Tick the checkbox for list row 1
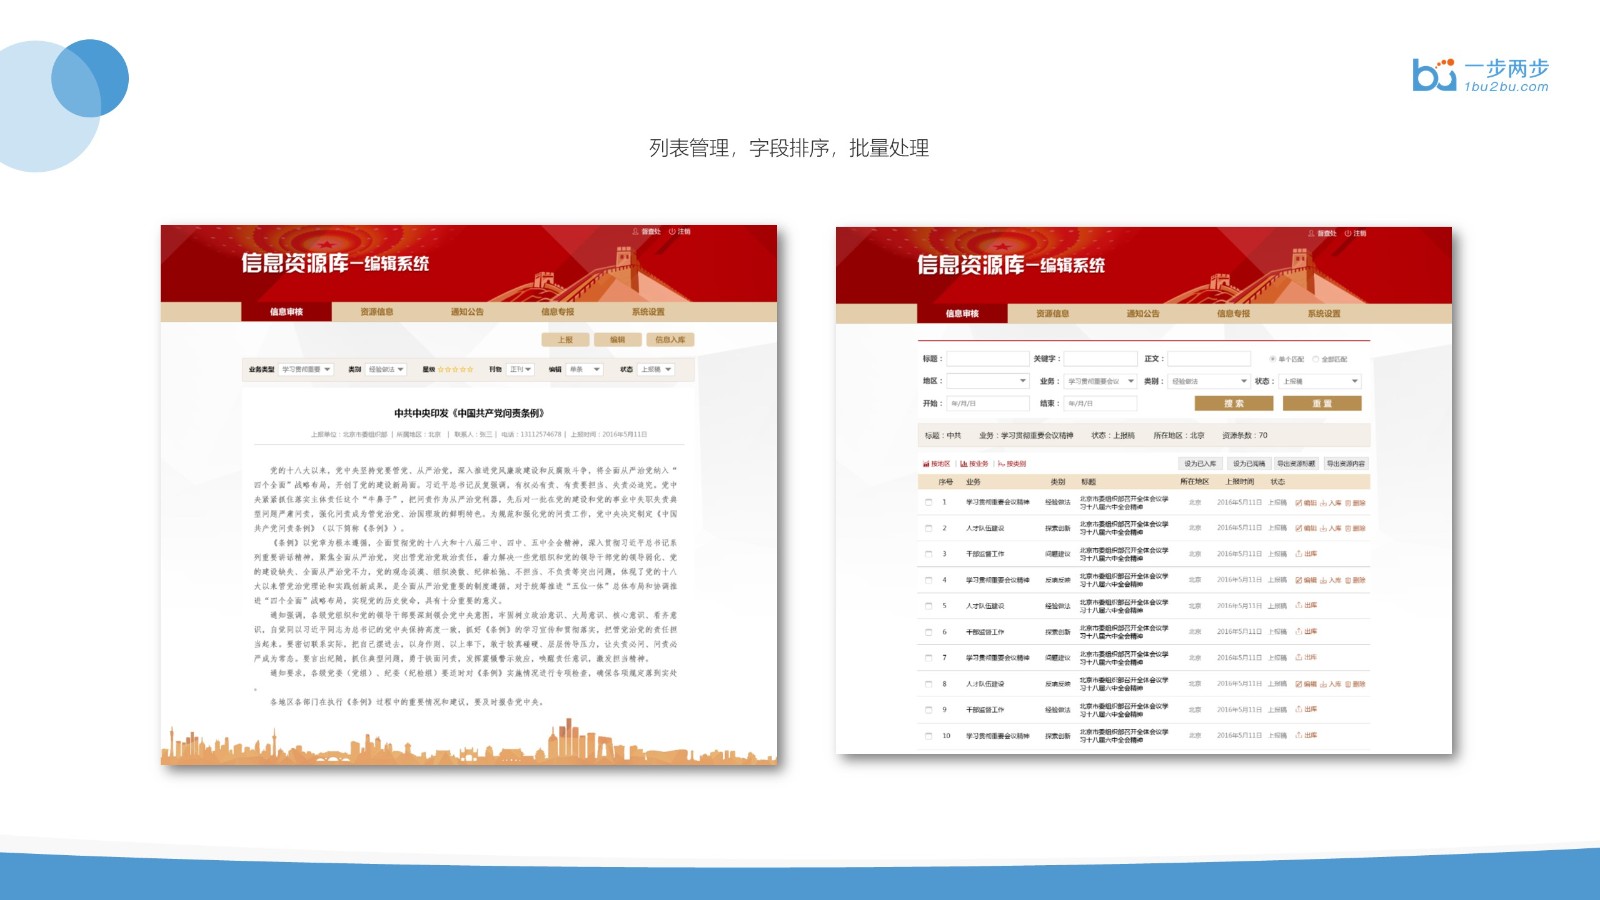Viewport: 1600px width, 900px height. 928,503
